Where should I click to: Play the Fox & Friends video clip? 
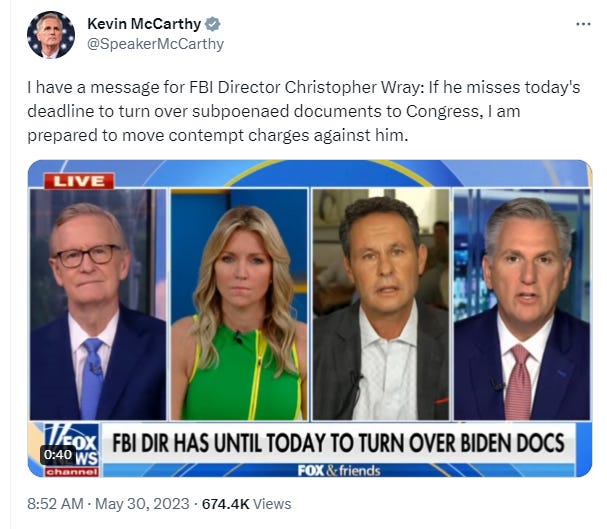coord(310,318)
